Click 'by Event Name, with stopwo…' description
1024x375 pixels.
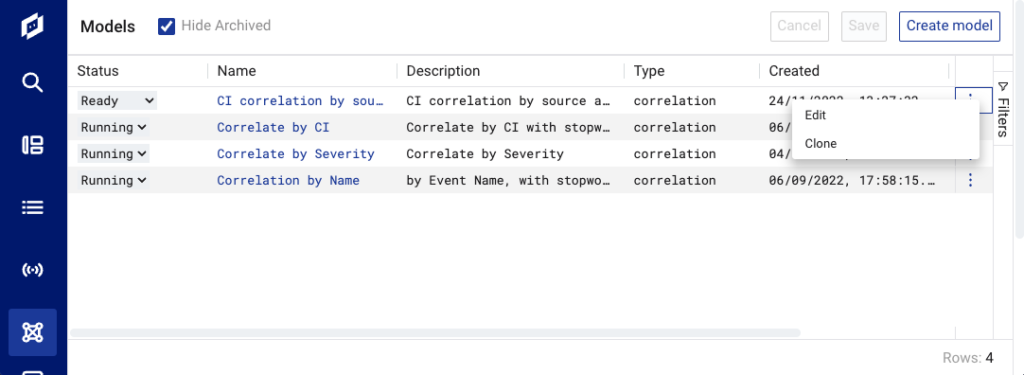pos(509,180)
